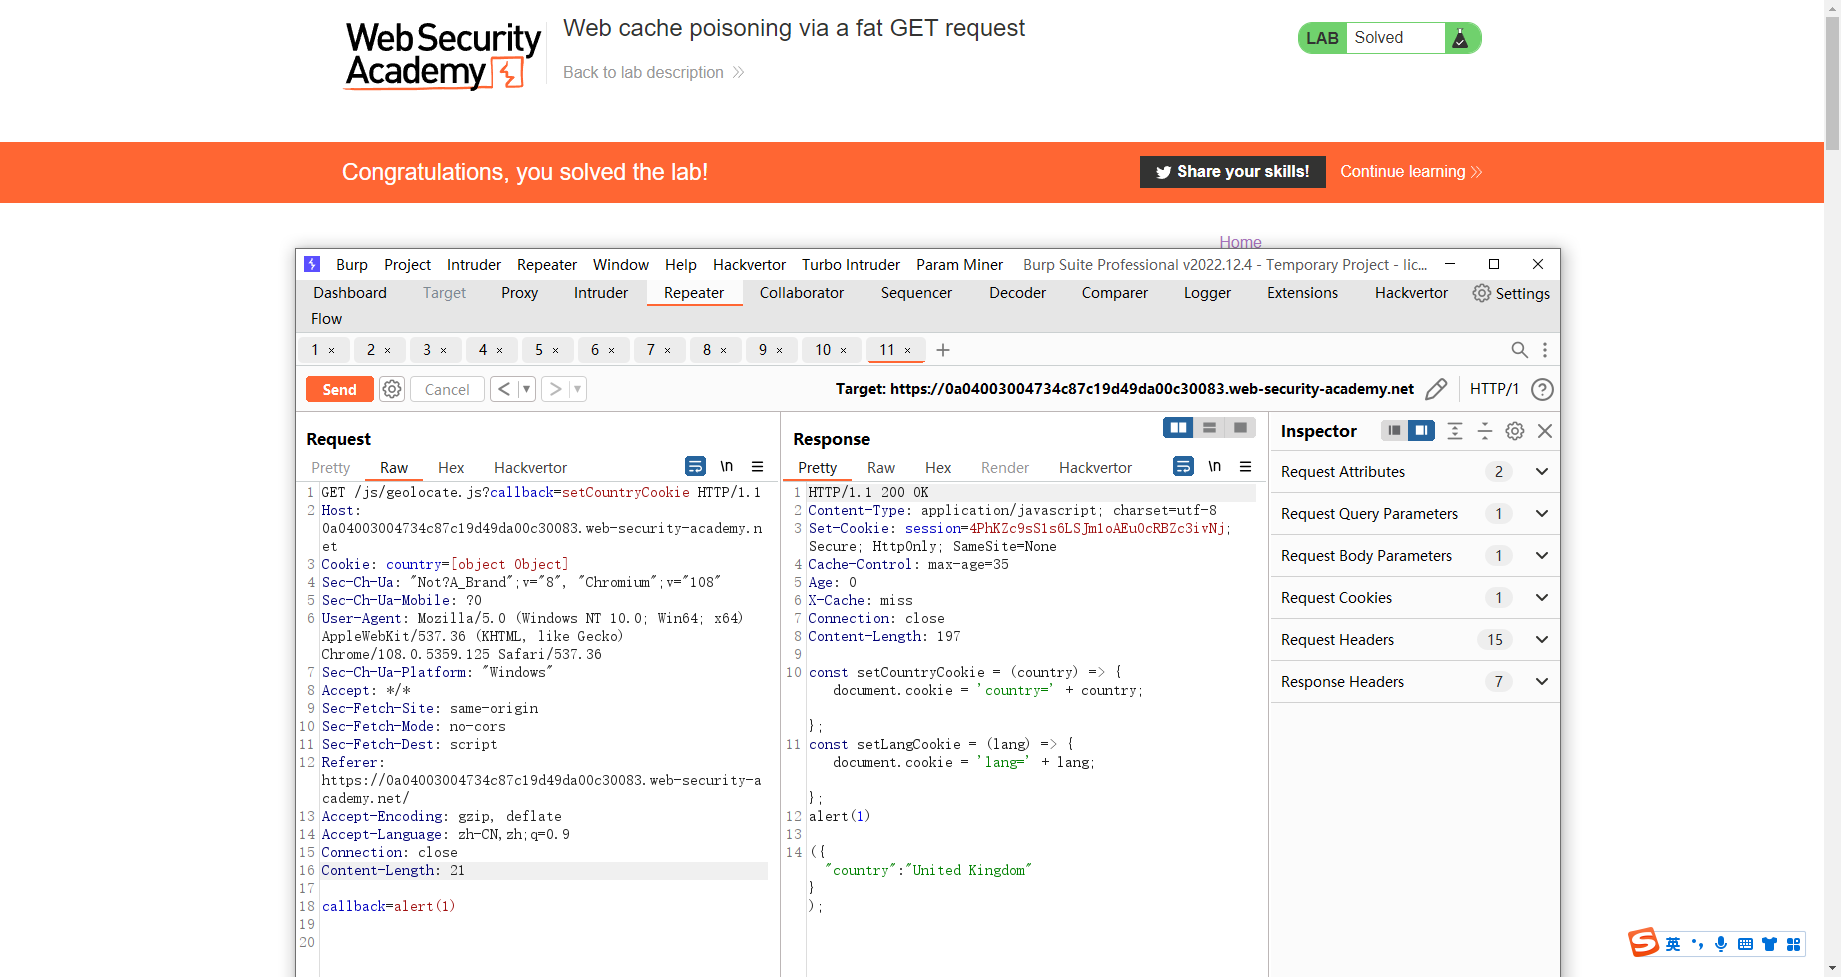Click the orange Send button
Image resolution: width=1841 pixels, height=977 pixels.
pos(339,389)
